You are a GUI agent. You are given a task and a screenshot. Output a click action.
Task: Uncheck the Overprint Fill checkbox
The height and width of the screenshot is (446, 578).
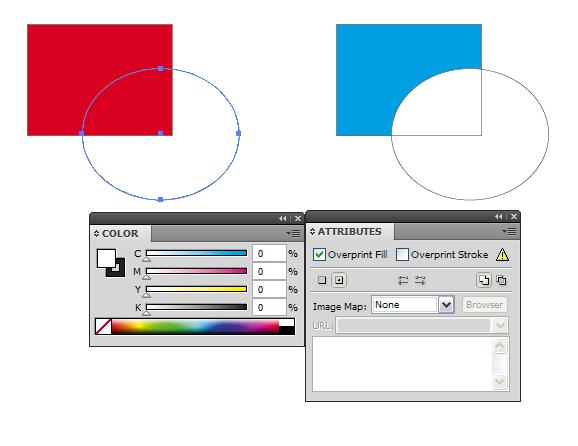click(x=319, y=255)
